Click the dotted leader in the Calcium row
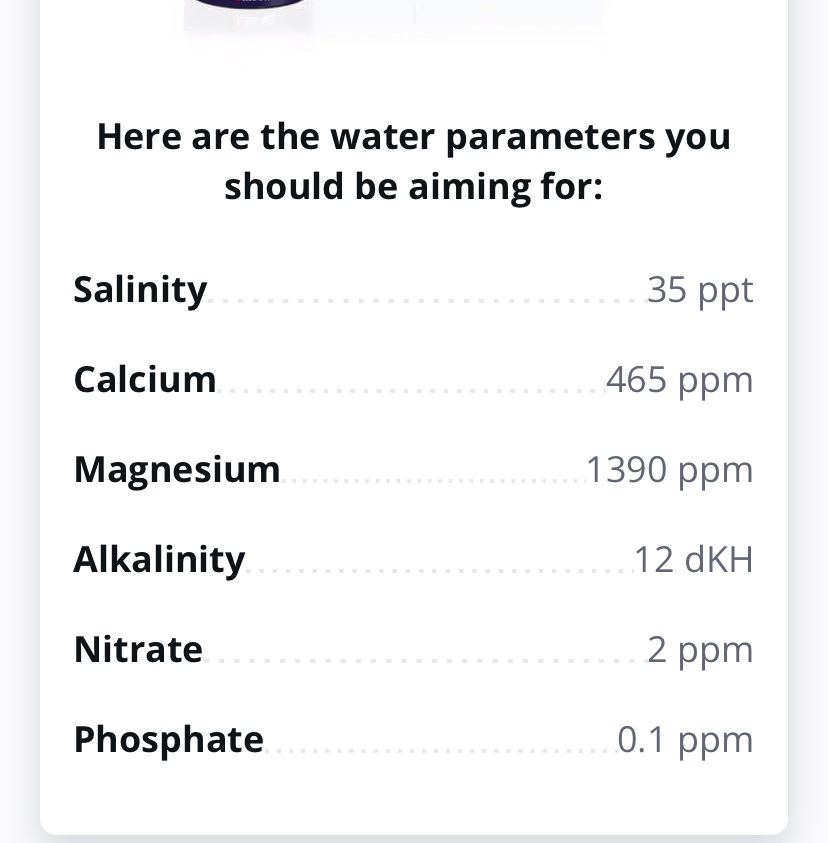The image size is (828, 843). pos(410,389)
